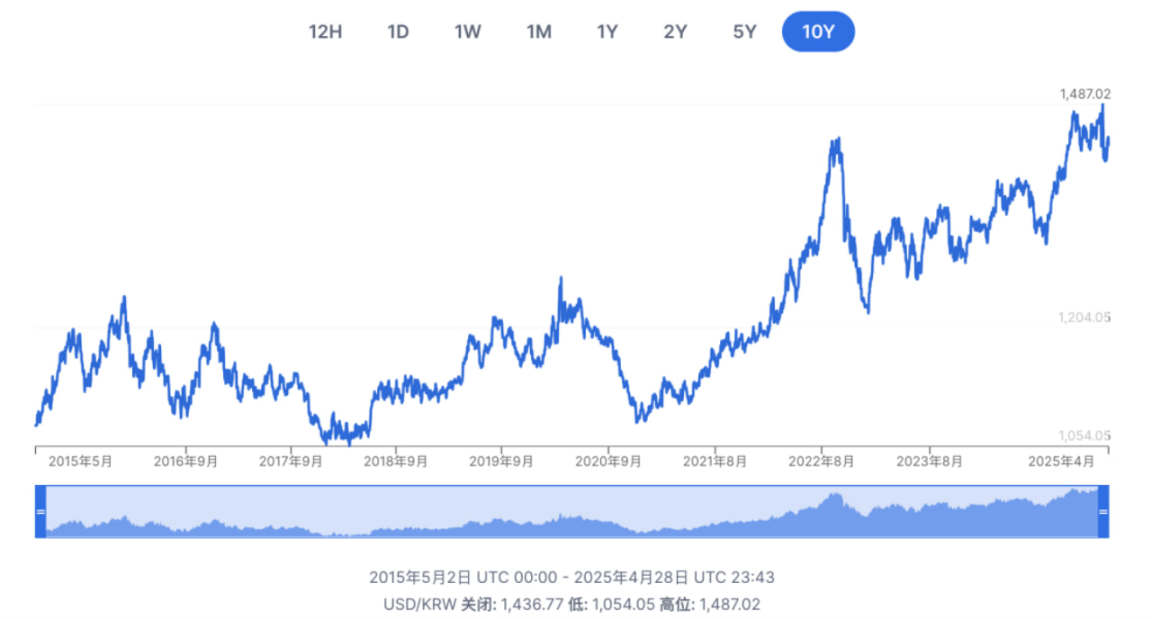Switch to the 1Y view
The width and height of the screenshot is (1152, 619).
tap(607, 31)
